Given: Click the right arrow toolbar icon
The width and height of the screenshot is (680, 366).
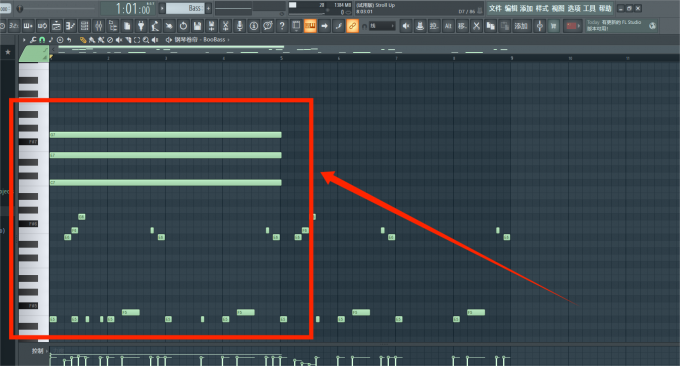Looking at the screenshot, I should [x=324, y=26].
